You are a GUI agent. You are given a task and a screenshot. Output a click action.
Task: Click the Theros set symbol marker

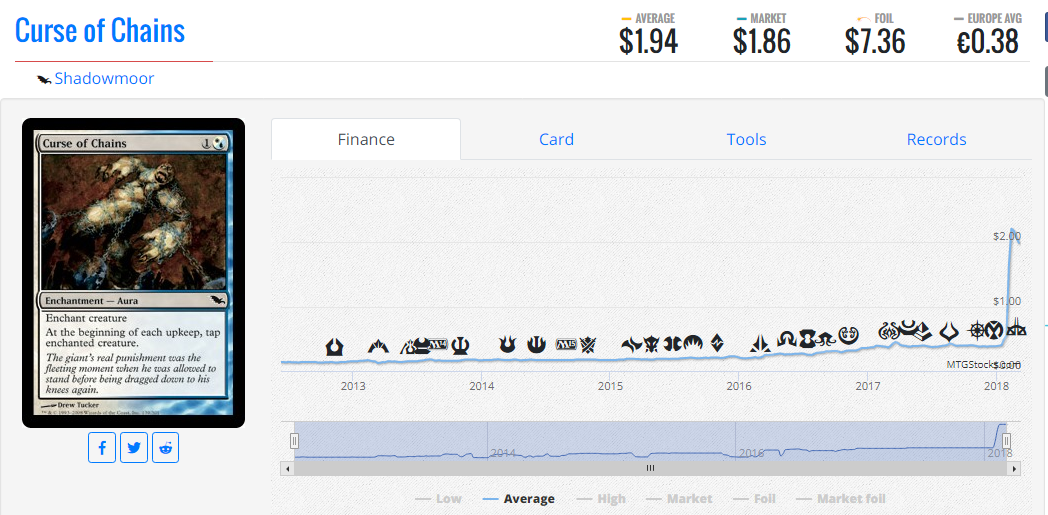(x=461, y=346)
